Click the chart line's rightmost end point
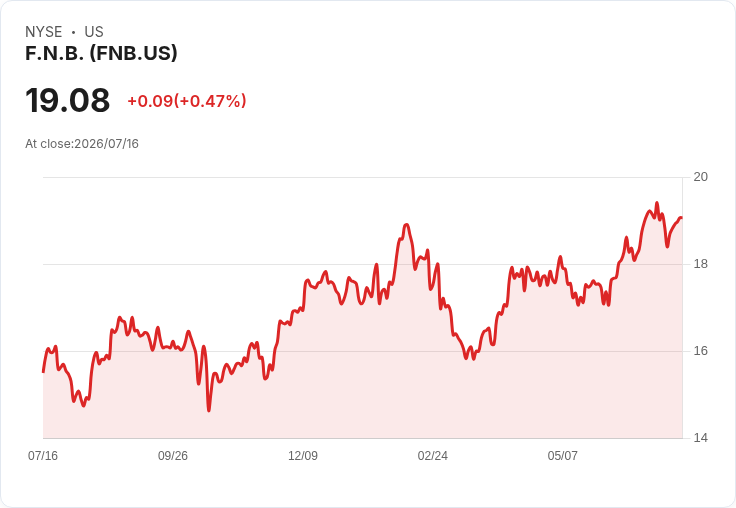Viewport: 736px width, 508px height. (681, 218)
